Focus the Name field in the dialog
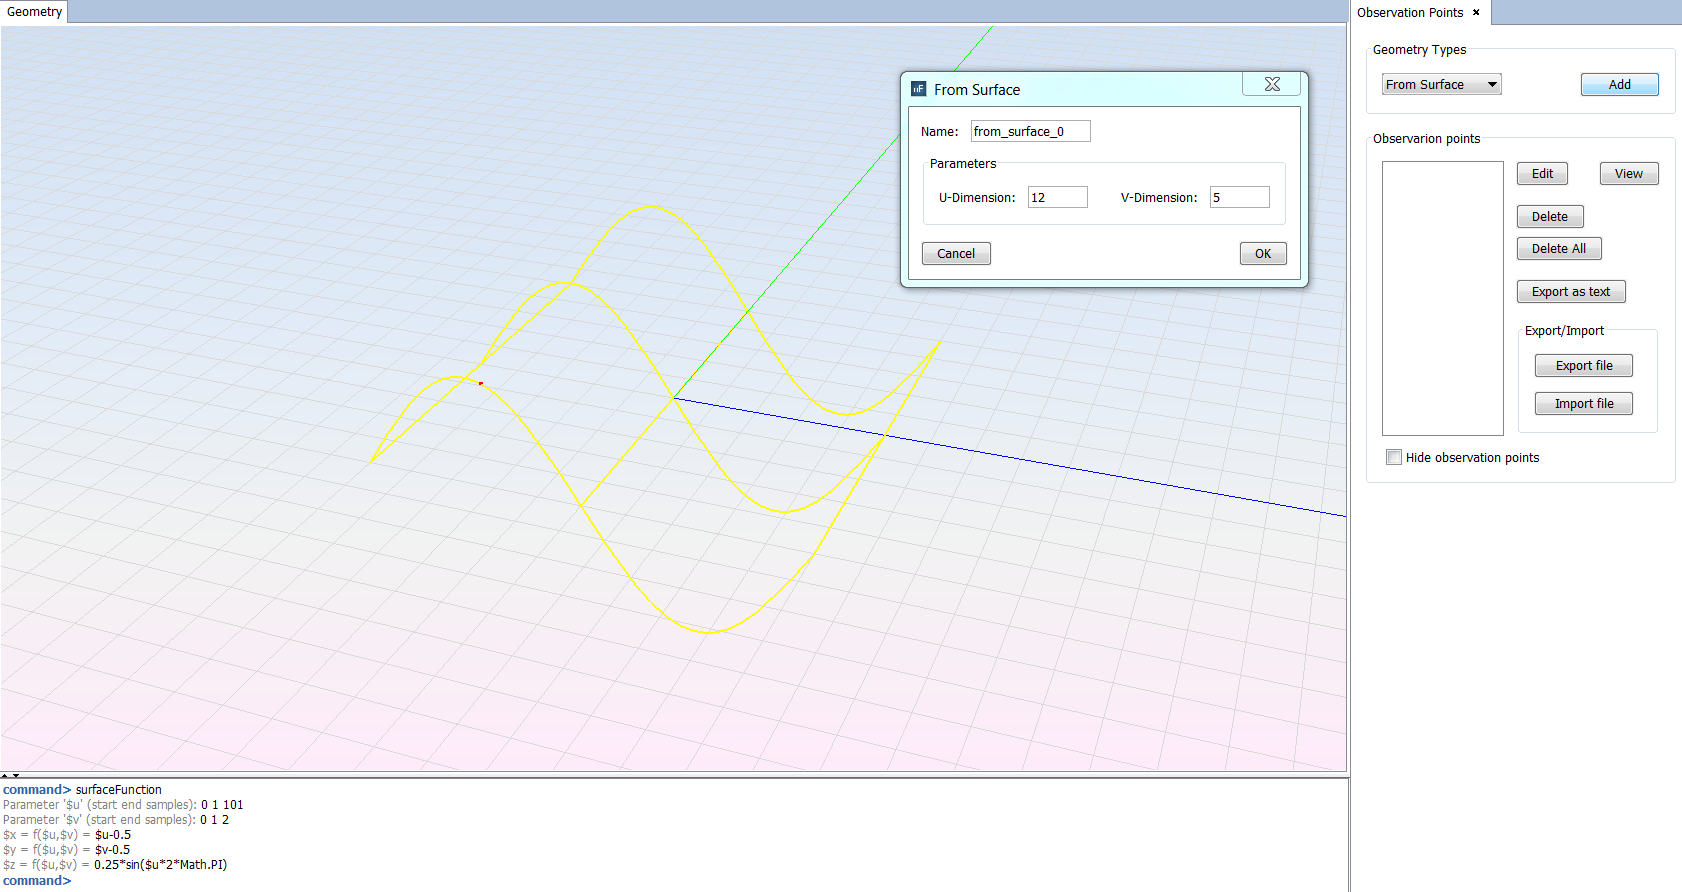Screen dimensions: 1682x892 pyautogui.click(x=1029, y=132)
